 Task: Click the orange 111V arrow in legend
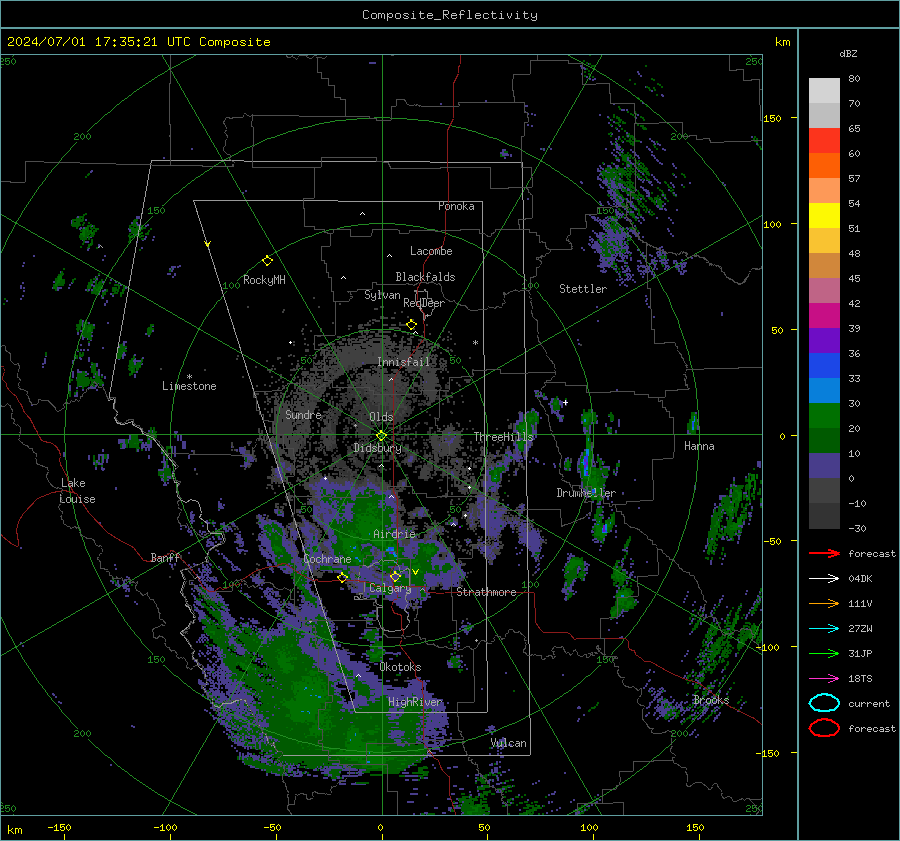(x=824, y=603)
